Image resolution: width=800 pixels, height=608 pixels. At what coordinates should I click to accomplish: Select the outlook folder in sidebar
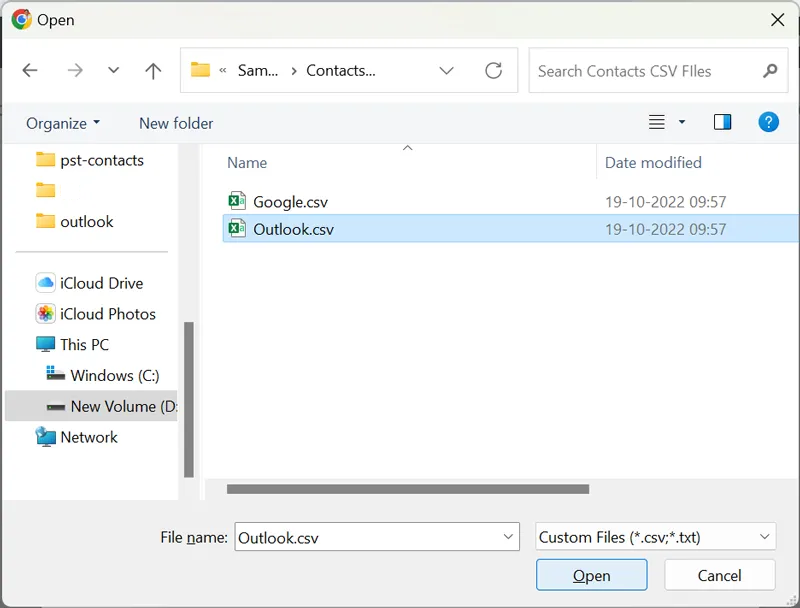[76, 221]
